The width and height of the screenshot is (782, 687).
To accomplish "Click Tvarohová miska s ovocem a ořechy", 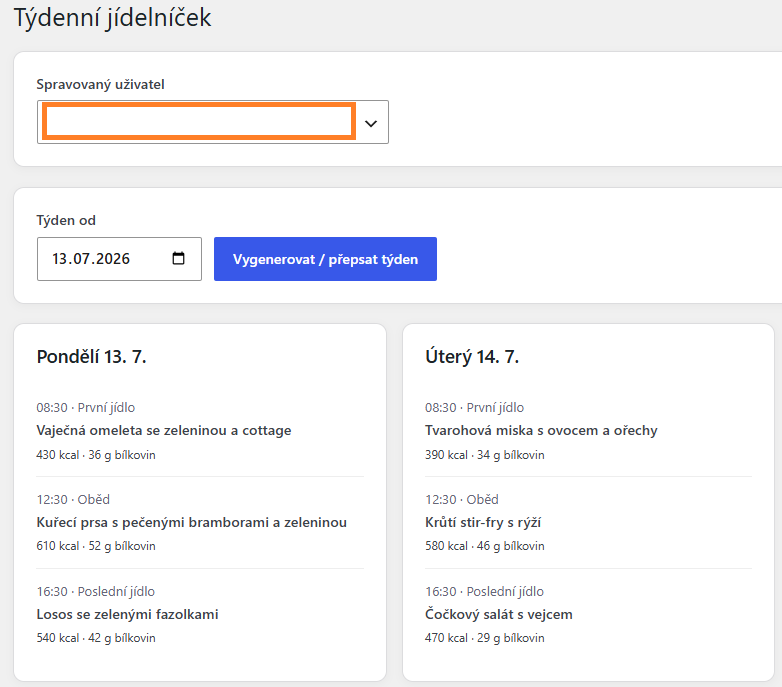I will tap(541, 430).
